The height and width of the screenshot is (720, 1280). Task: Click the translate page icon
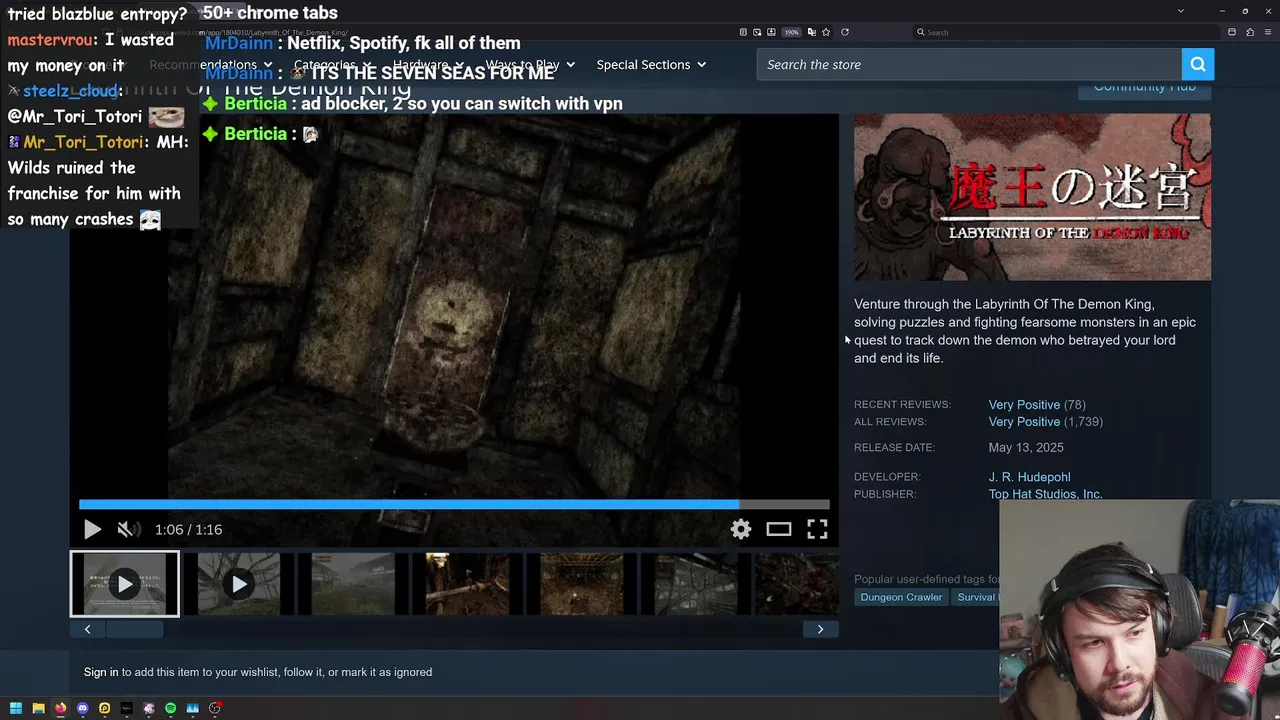pos(811,32)
